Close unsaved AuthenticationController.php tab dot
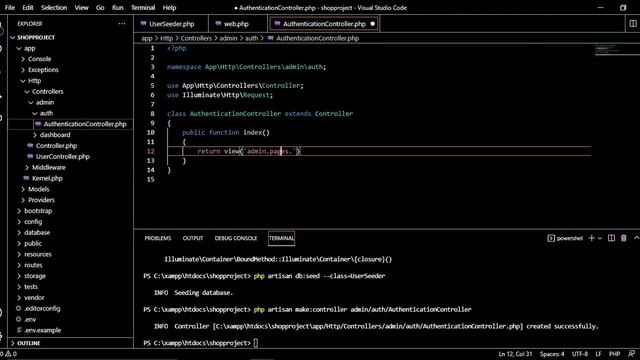Image resolution: width=640 pixels, height=360 pixels. coord(372,24)
